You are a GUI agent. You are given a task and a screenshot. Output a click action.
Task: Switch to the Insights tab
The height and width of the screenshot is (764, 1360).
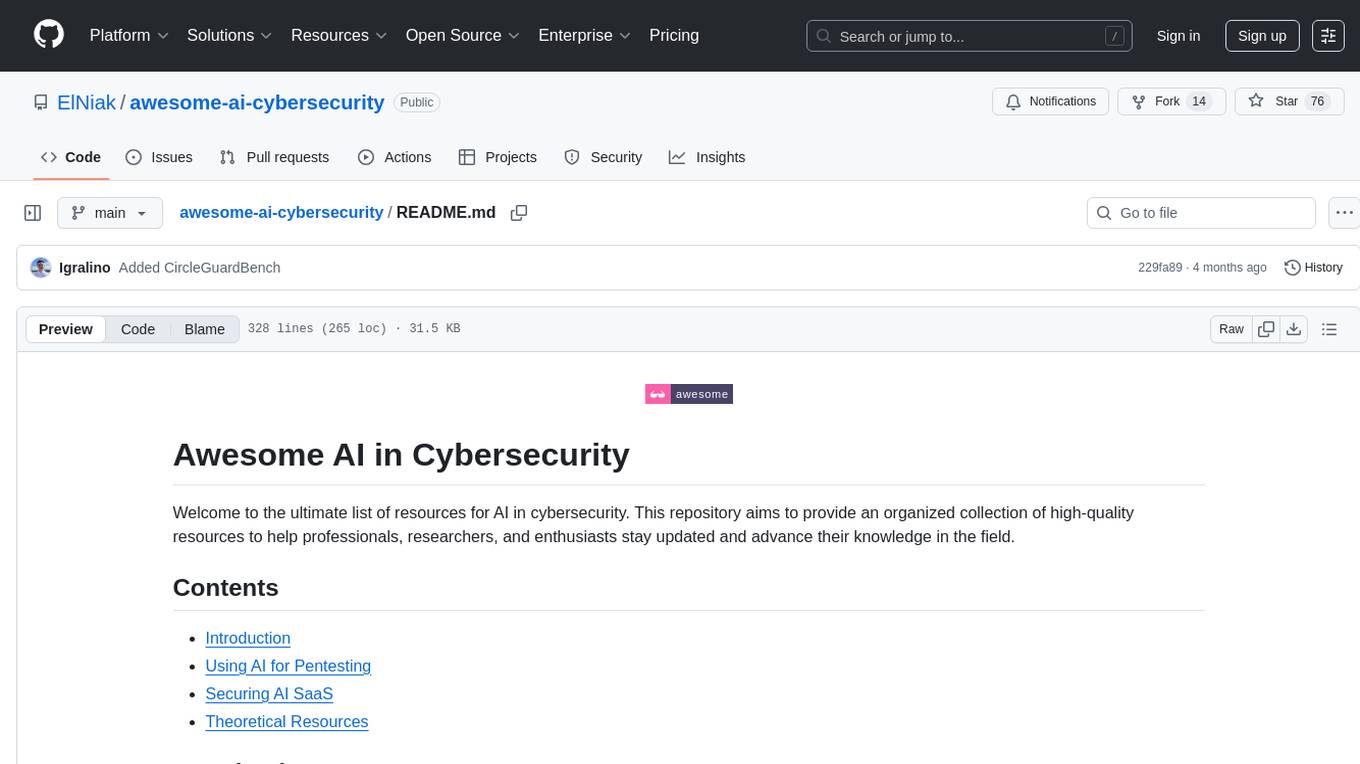point(707,157)
